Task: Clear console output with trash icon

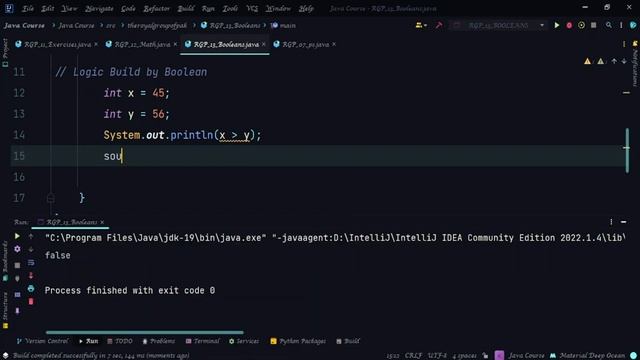Action: coord(31,302)
